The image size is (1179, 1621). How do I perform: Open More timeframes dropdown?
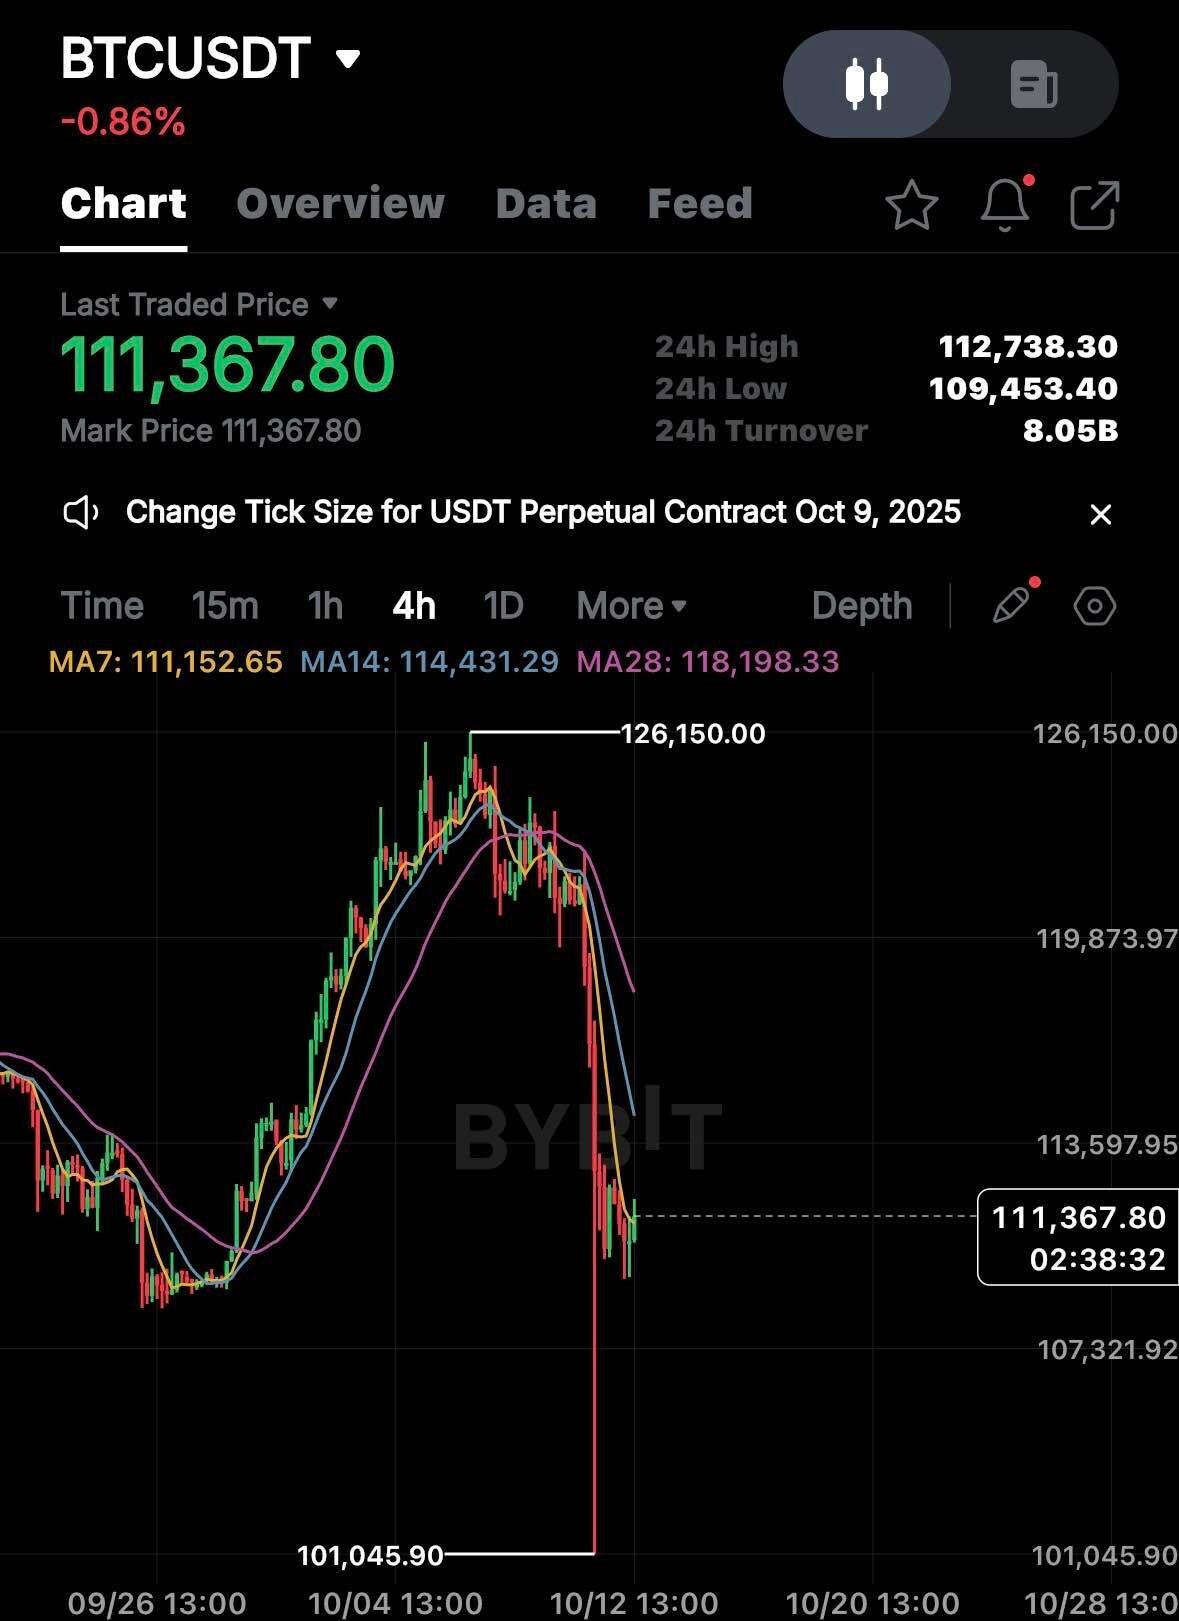coord(631,606)
